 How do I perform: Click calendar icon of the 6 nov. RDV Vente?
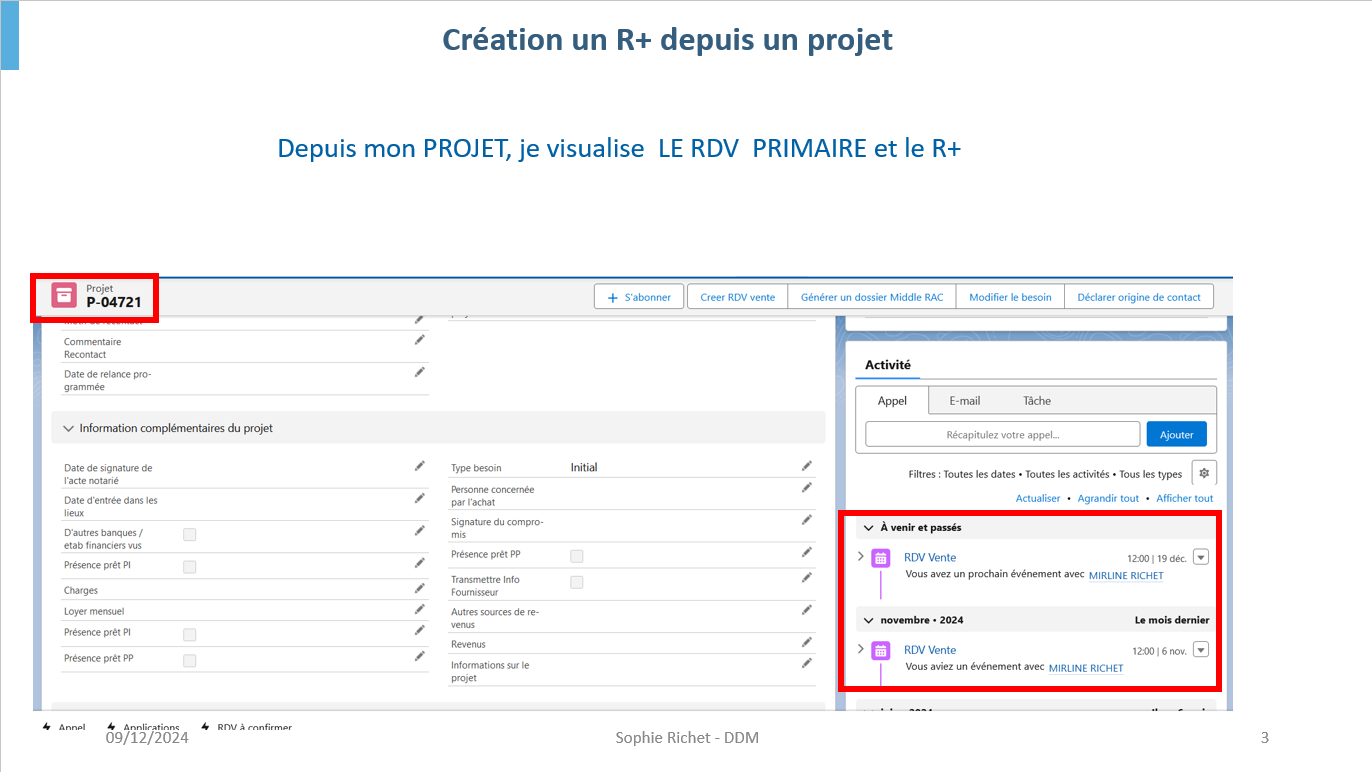coord(880,651)
